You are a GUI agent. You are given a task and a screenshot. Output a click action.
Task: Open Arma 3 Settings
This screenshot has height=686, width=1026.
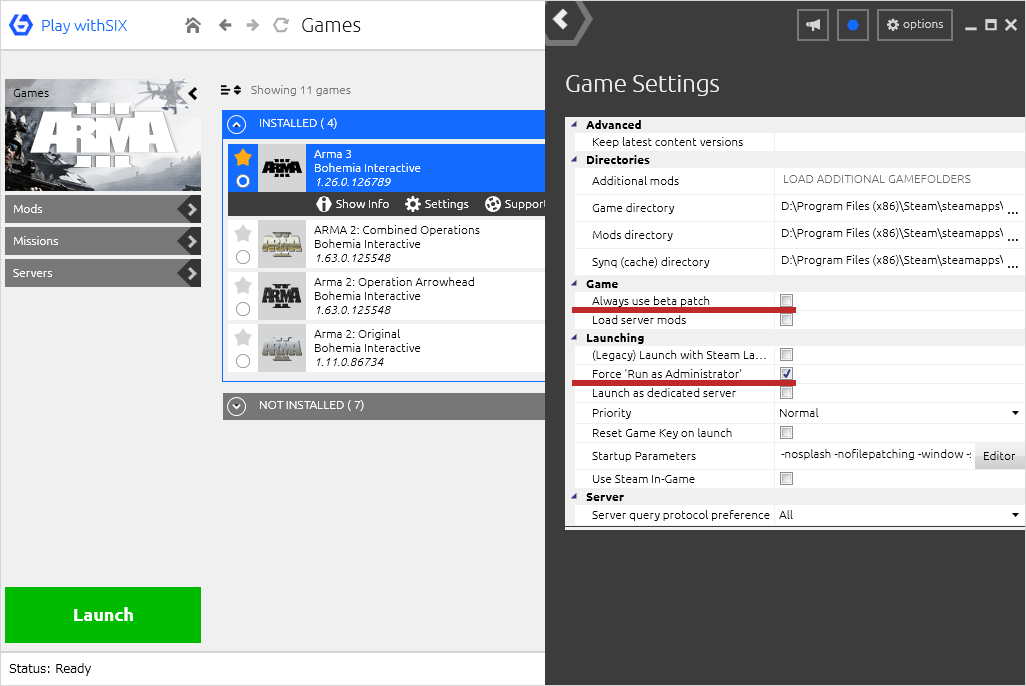(x=437, y=204)
